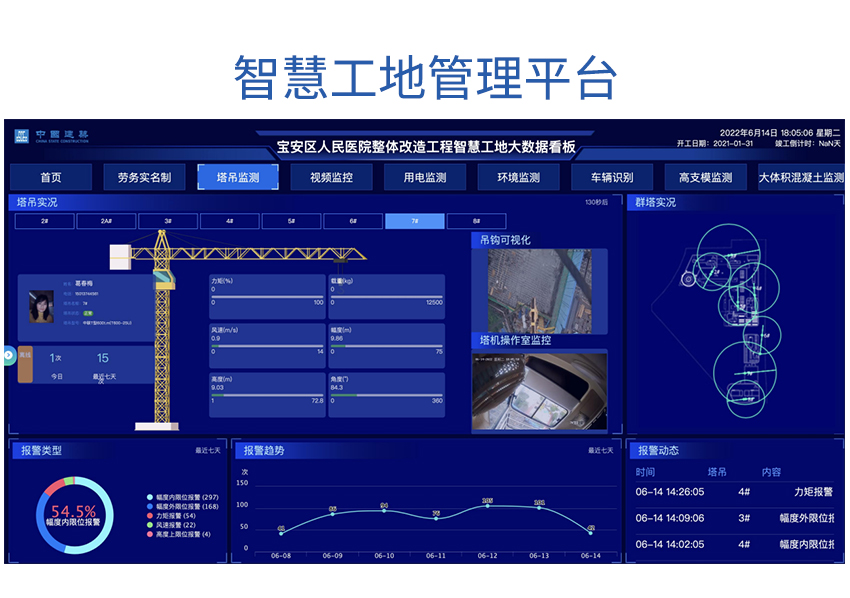
Task: Select tower crane 8# button
Action: (476, 221)
